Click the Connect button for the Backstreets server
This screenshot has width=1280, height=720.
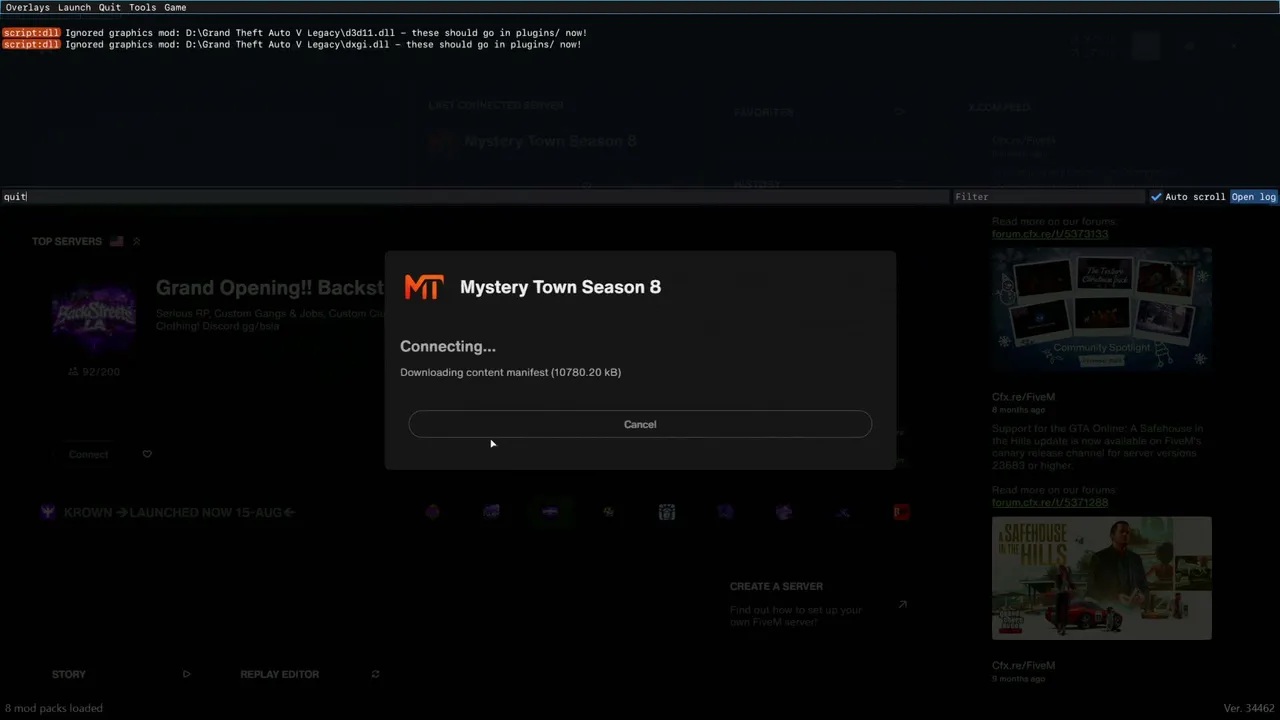click(88, 454)
